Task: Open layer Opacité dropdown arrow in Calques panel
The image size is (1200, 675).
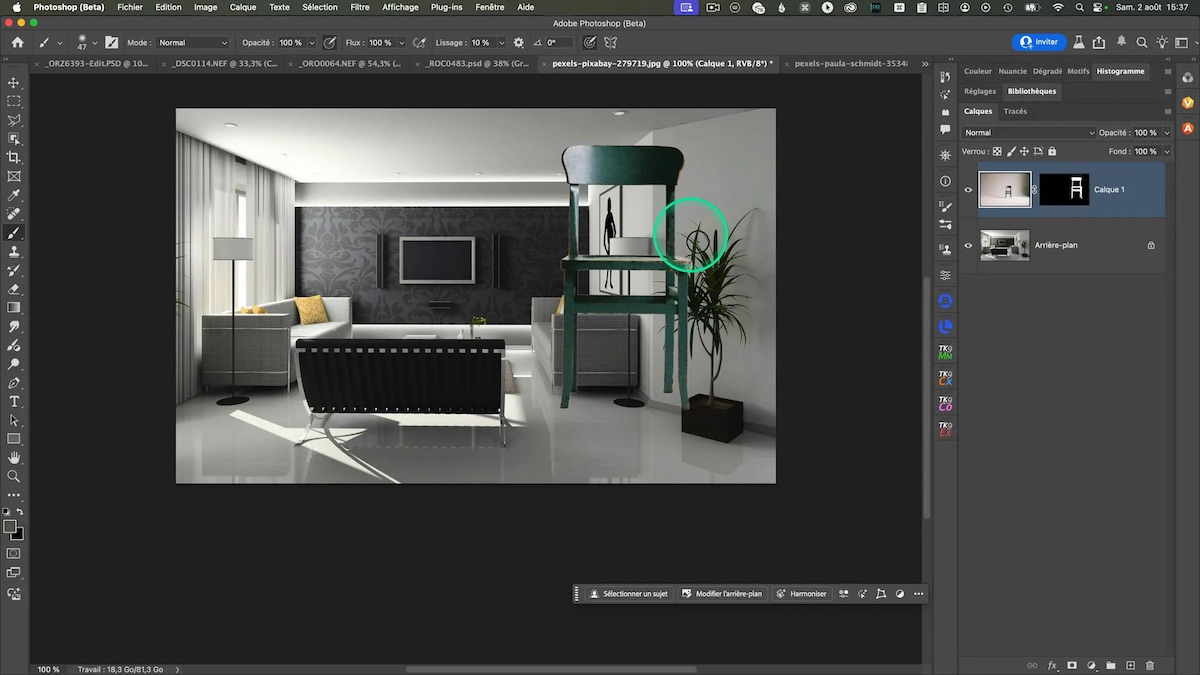Action: tap(1166, 132)
